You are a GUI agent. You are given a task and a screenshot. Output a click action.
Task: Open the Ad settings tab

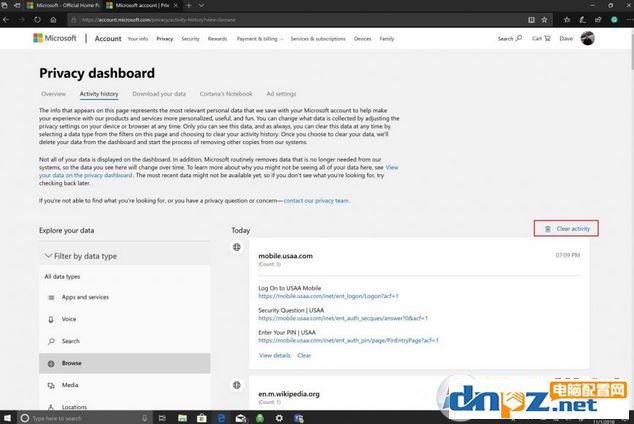point(281,94)
